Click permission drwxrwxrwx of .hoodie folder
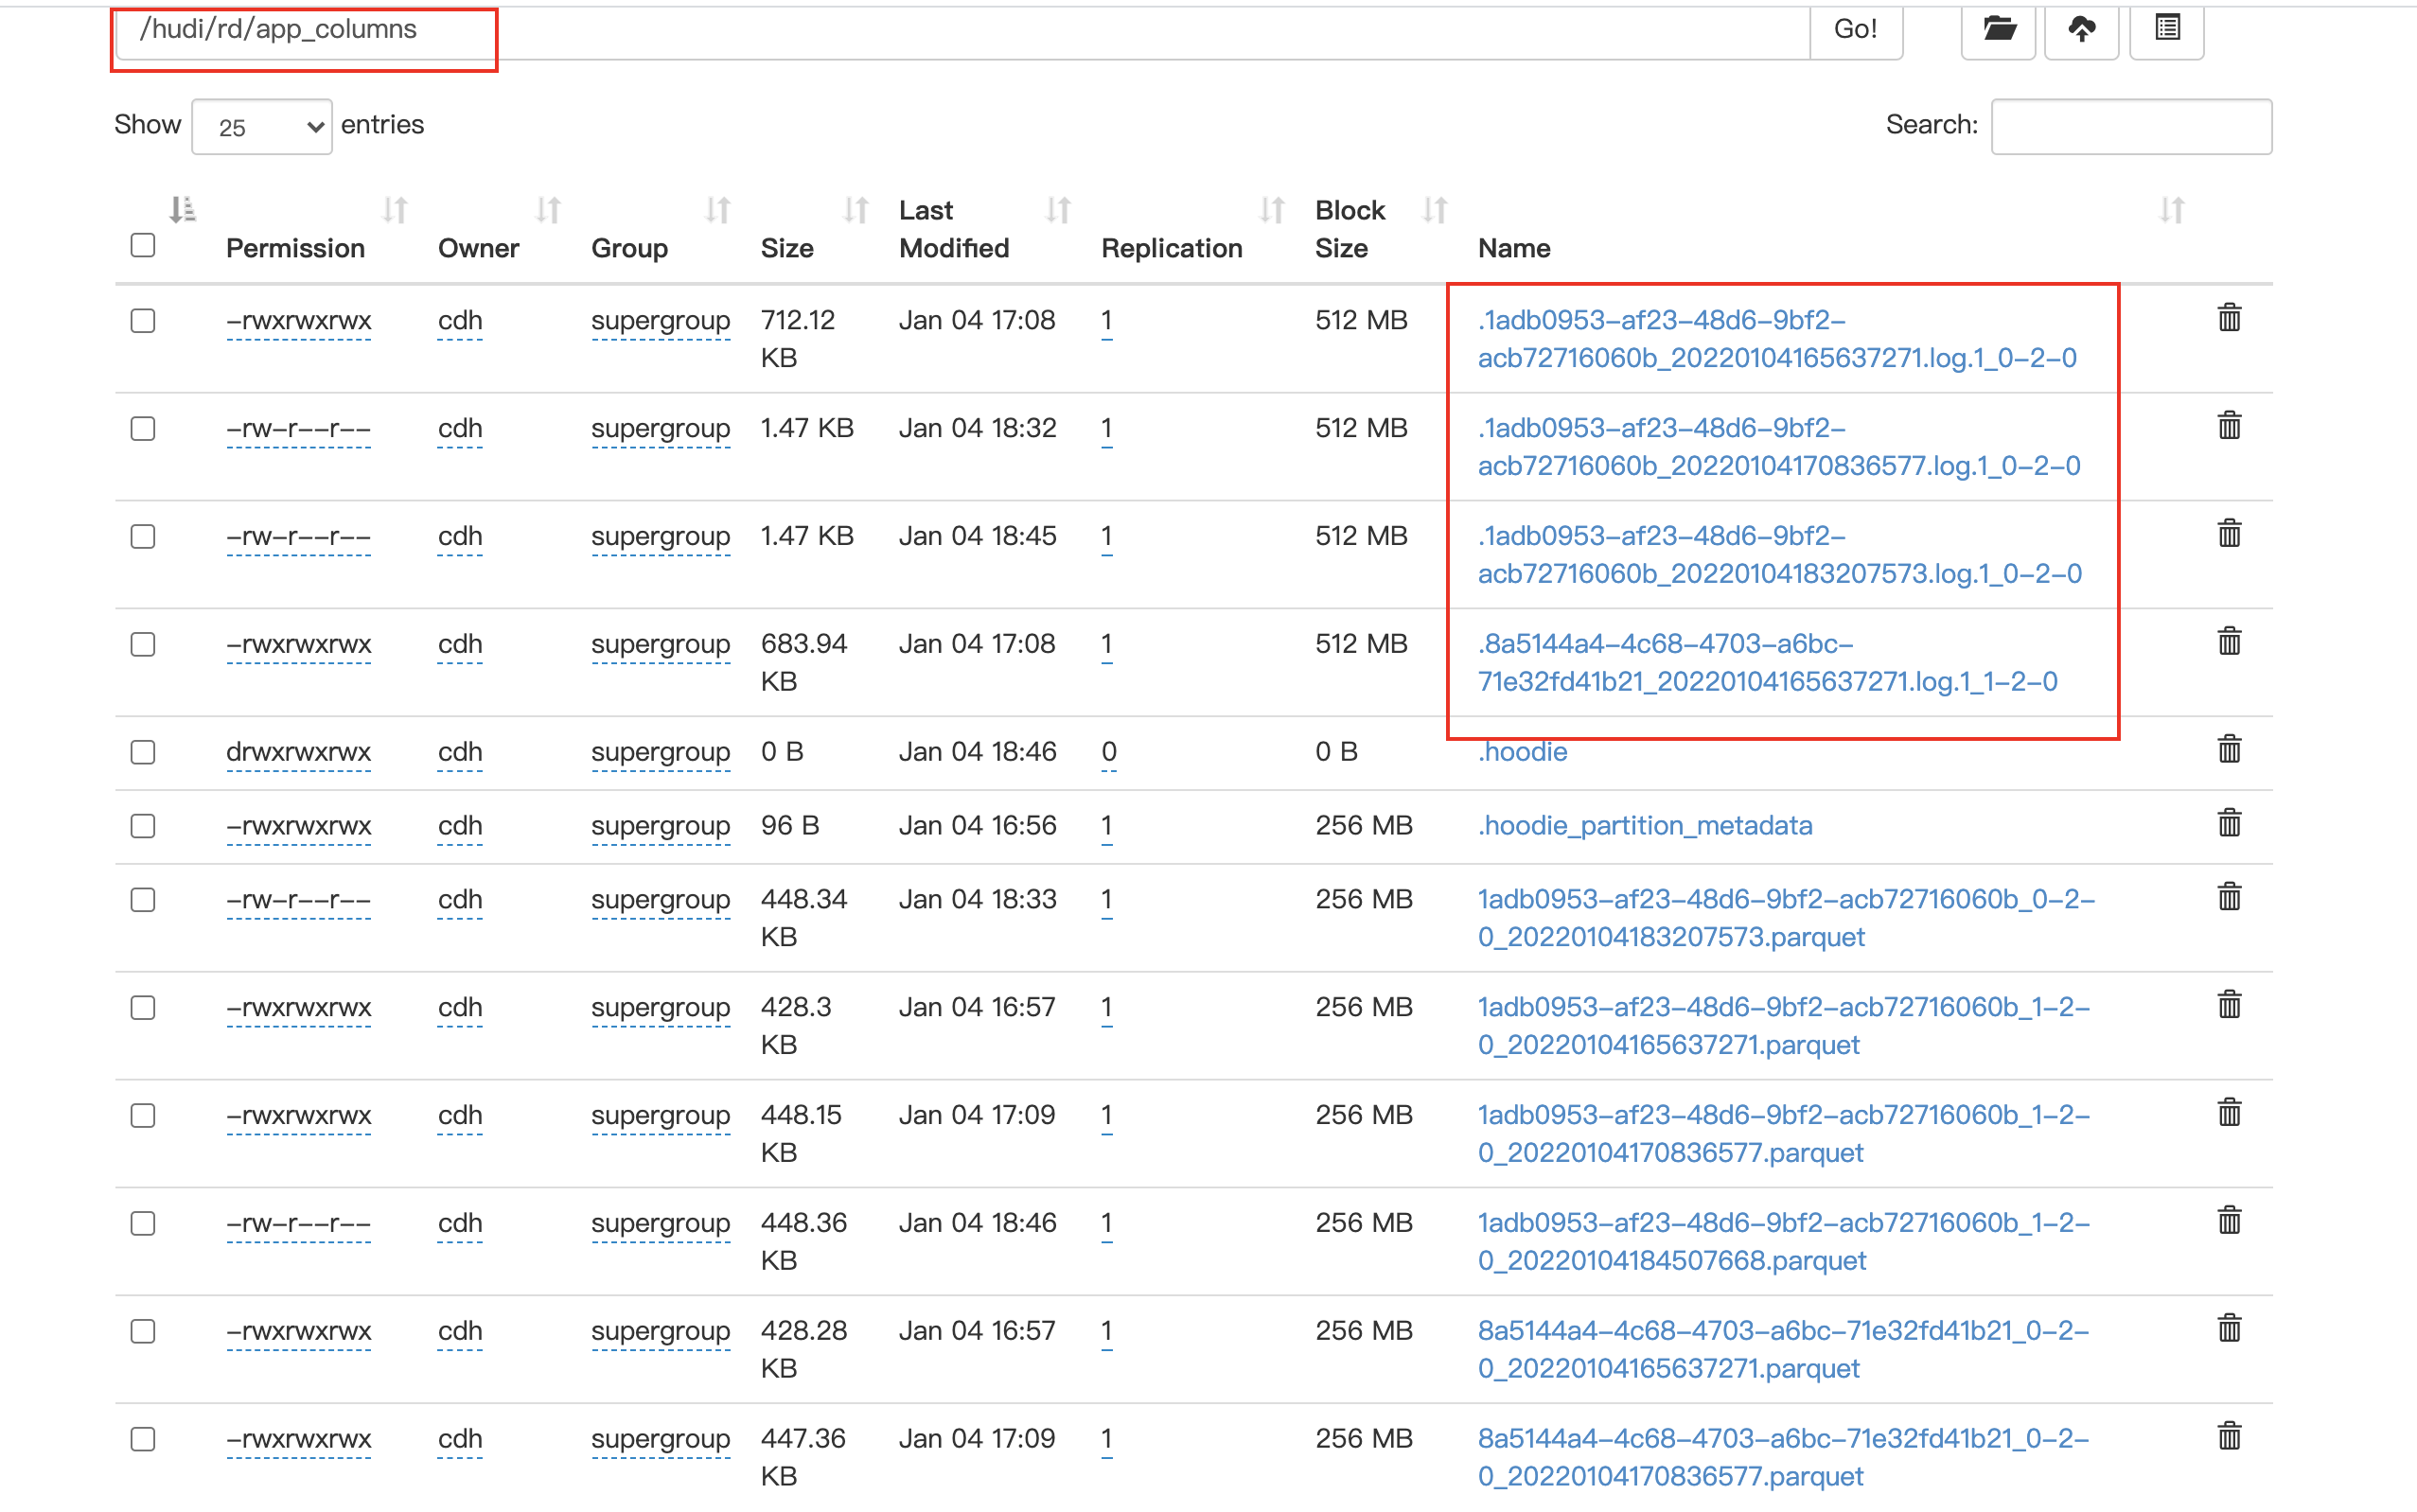This screenshot has height=1512, width=2417. [298, 752]
